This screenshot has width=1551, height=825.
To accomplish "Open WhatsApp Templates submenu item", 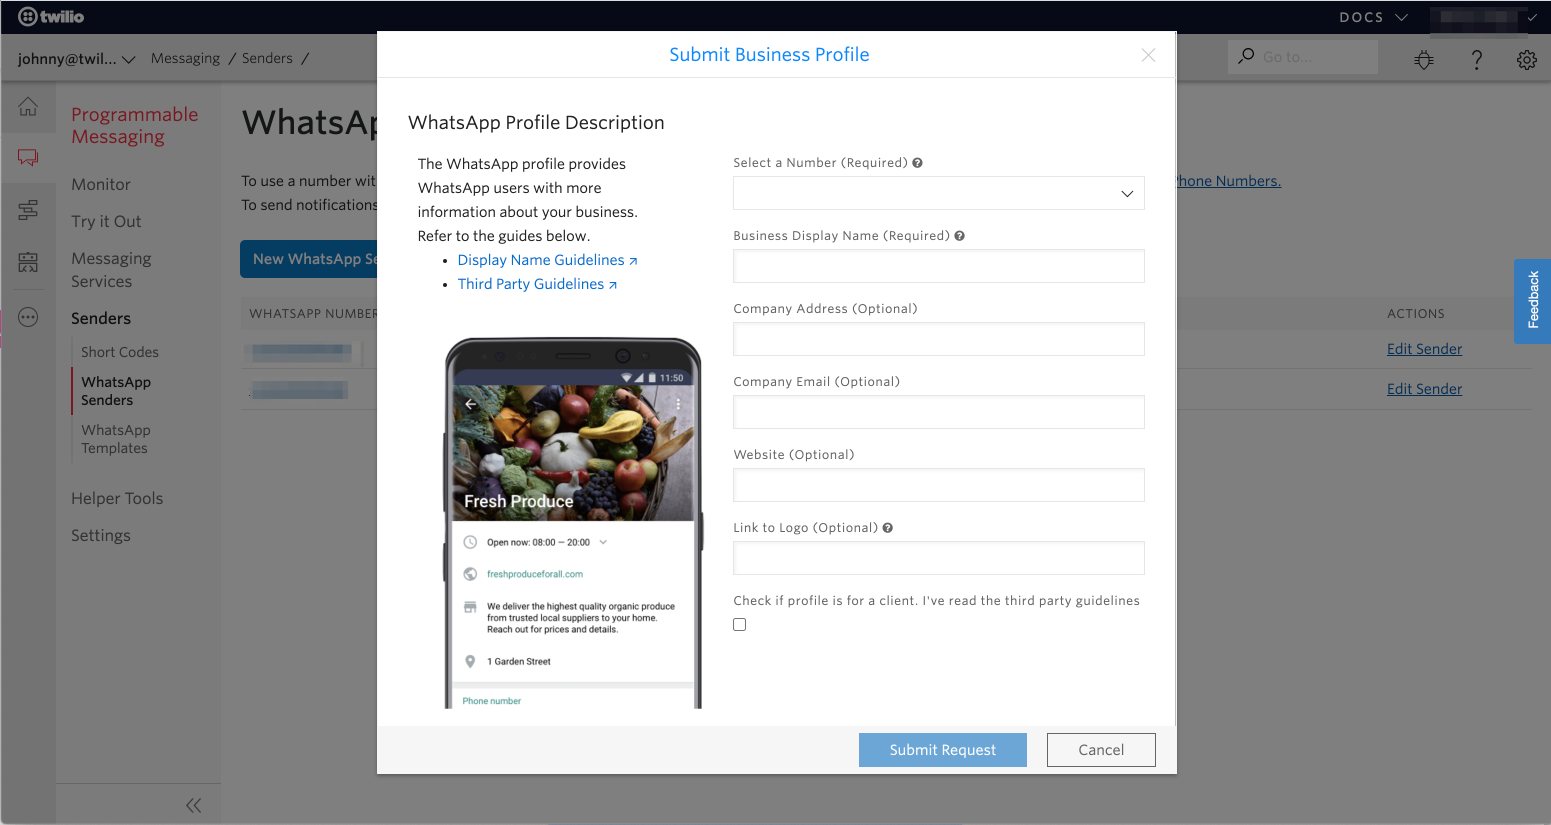I will (116, 439).
